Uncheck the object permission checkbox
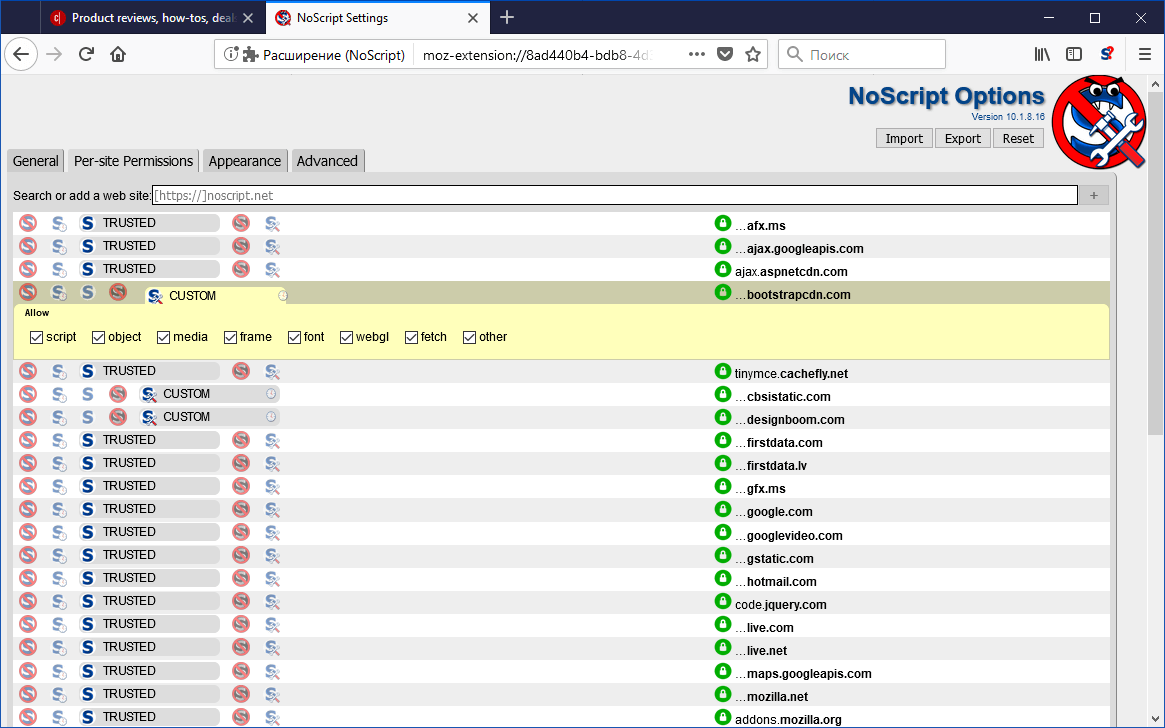Image resolution: width=1165 pixels, height=728 pixels. click(x=98, y=337)
